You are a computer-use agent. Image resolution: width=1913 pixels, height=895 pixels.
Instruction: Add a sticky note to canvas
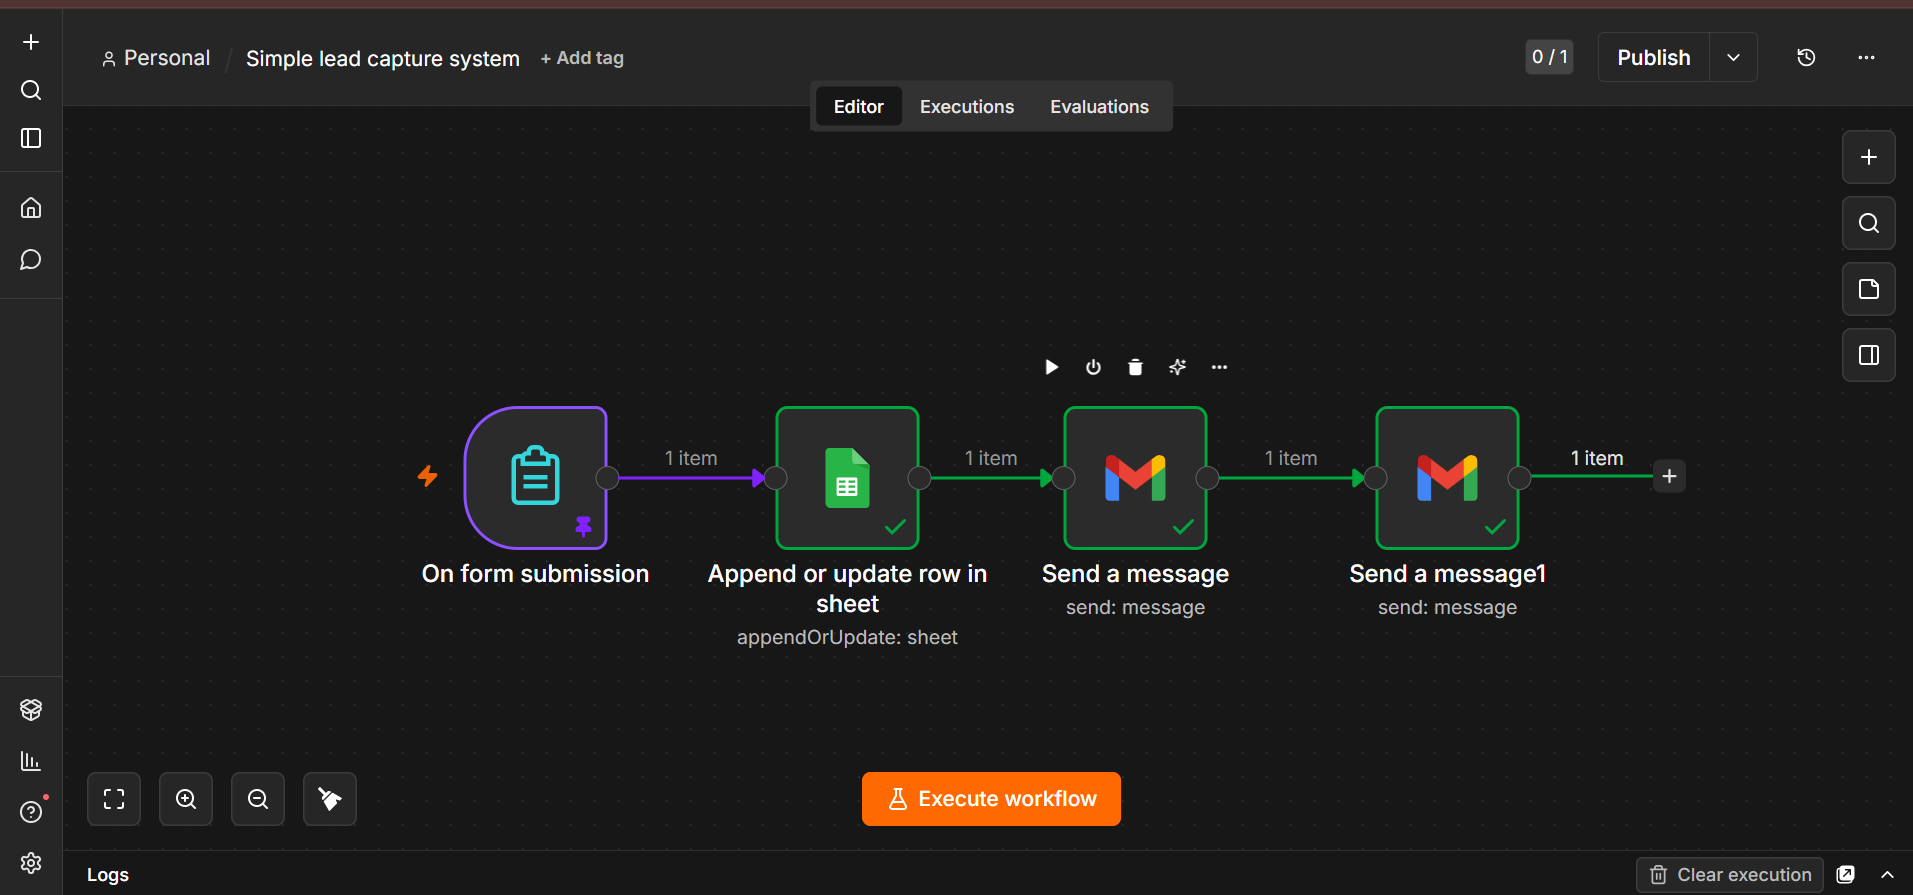coord(1869,289)
